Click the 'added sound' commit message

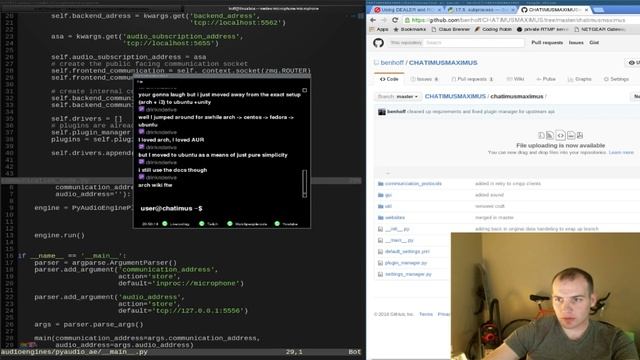coord(489,195)
